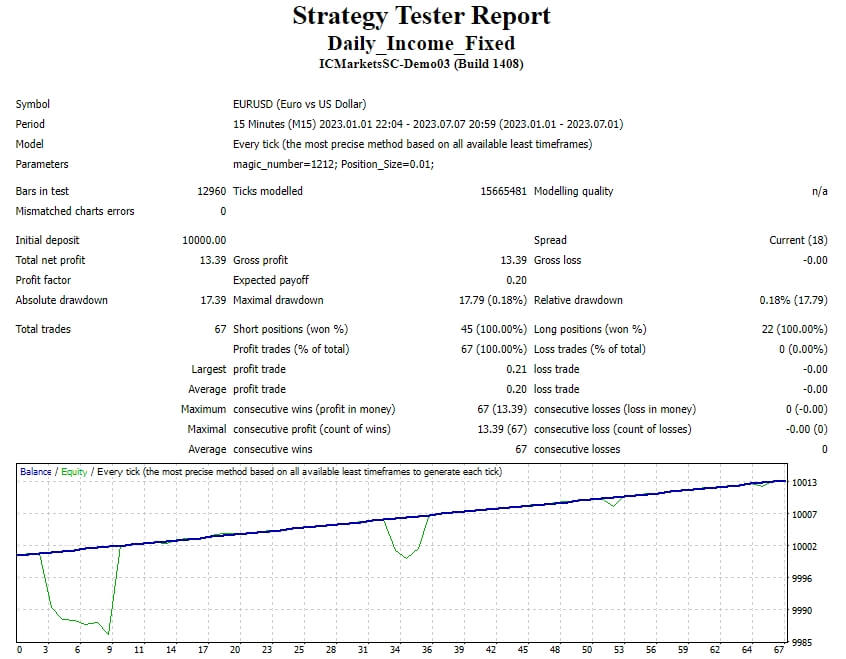Click the Total trades value 67
The width and height of the screenshot is (846, 659).
tap(220, 329)
